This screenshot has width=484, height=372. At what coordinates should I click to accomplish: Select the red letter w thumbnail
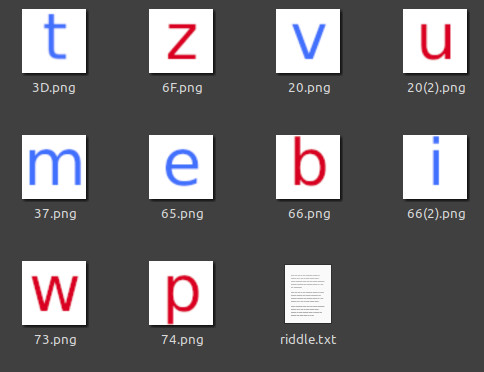pos(54,293)
